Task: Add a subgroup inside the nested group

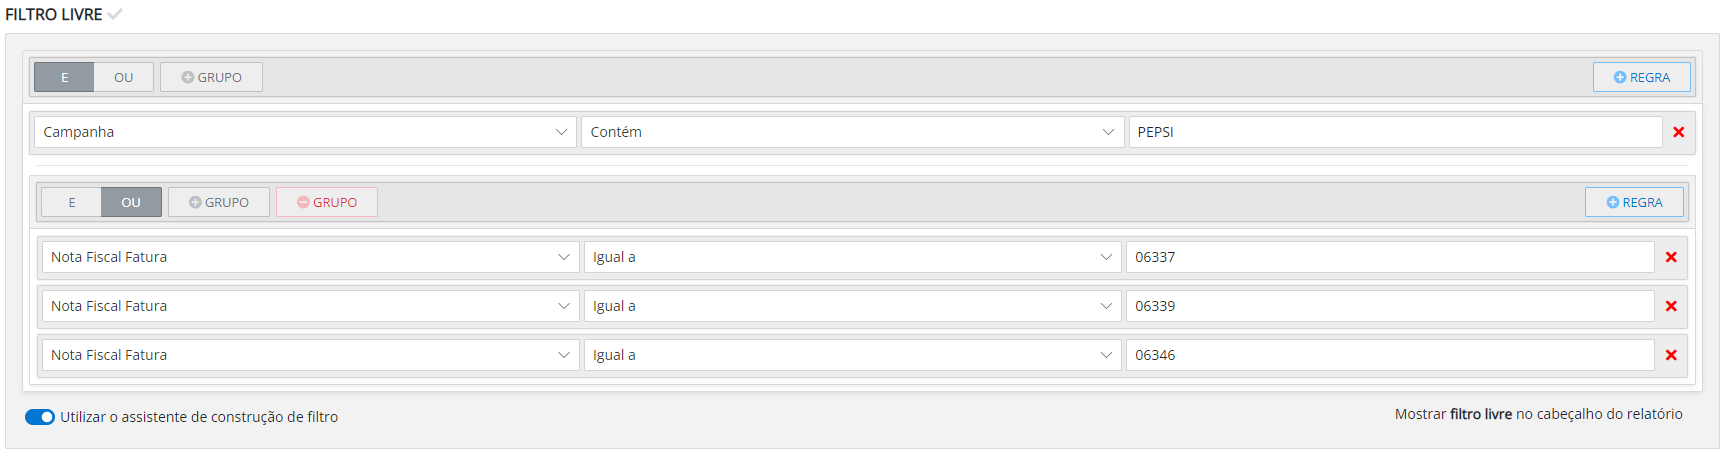Action: coord(219,202)
